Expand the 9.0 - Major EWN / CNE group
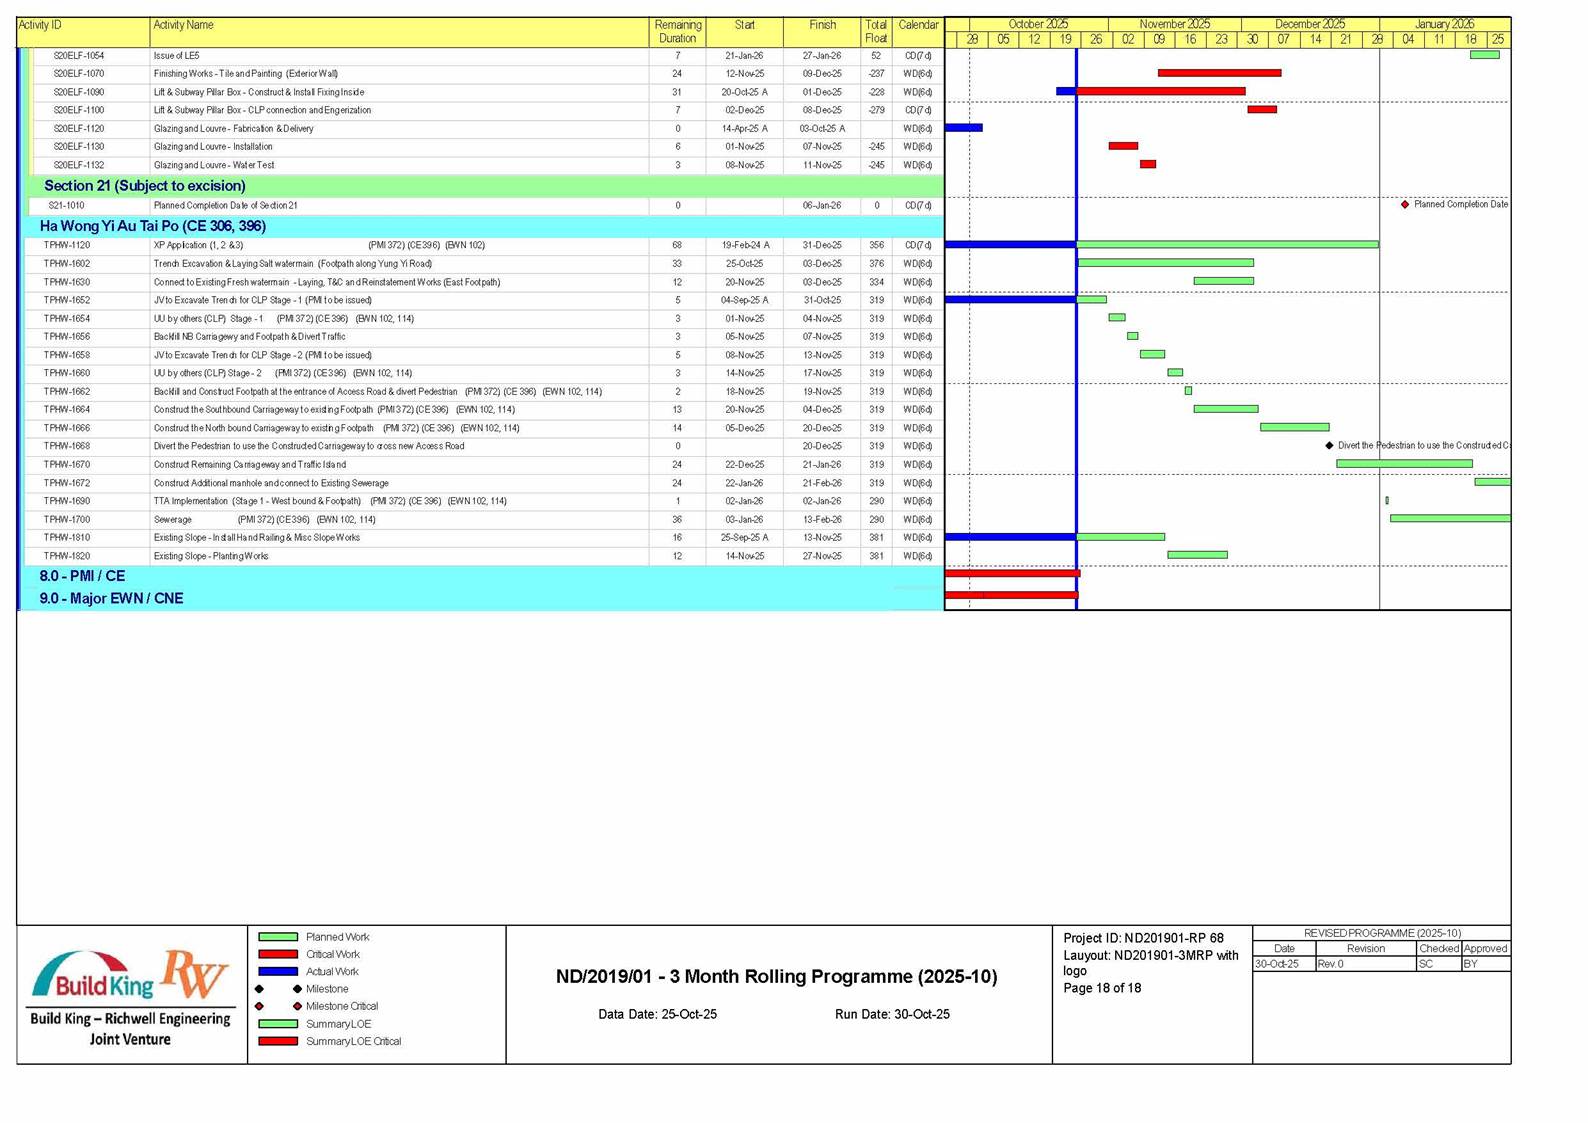The height and width of the screenshot is (1123, 1588). pos(111,598)
